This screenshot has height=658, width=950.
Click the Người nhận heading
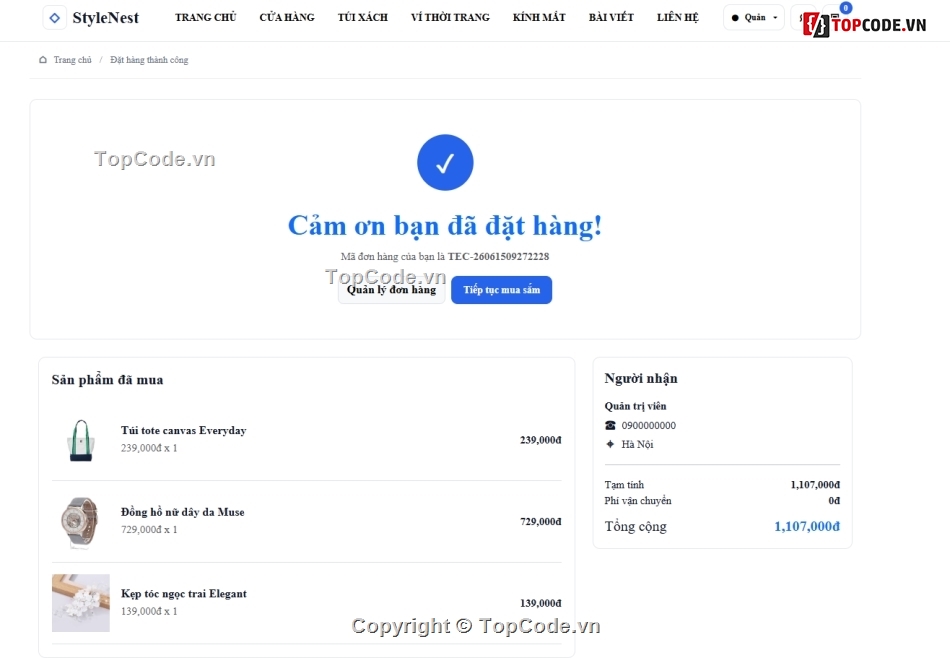[641, 378]
